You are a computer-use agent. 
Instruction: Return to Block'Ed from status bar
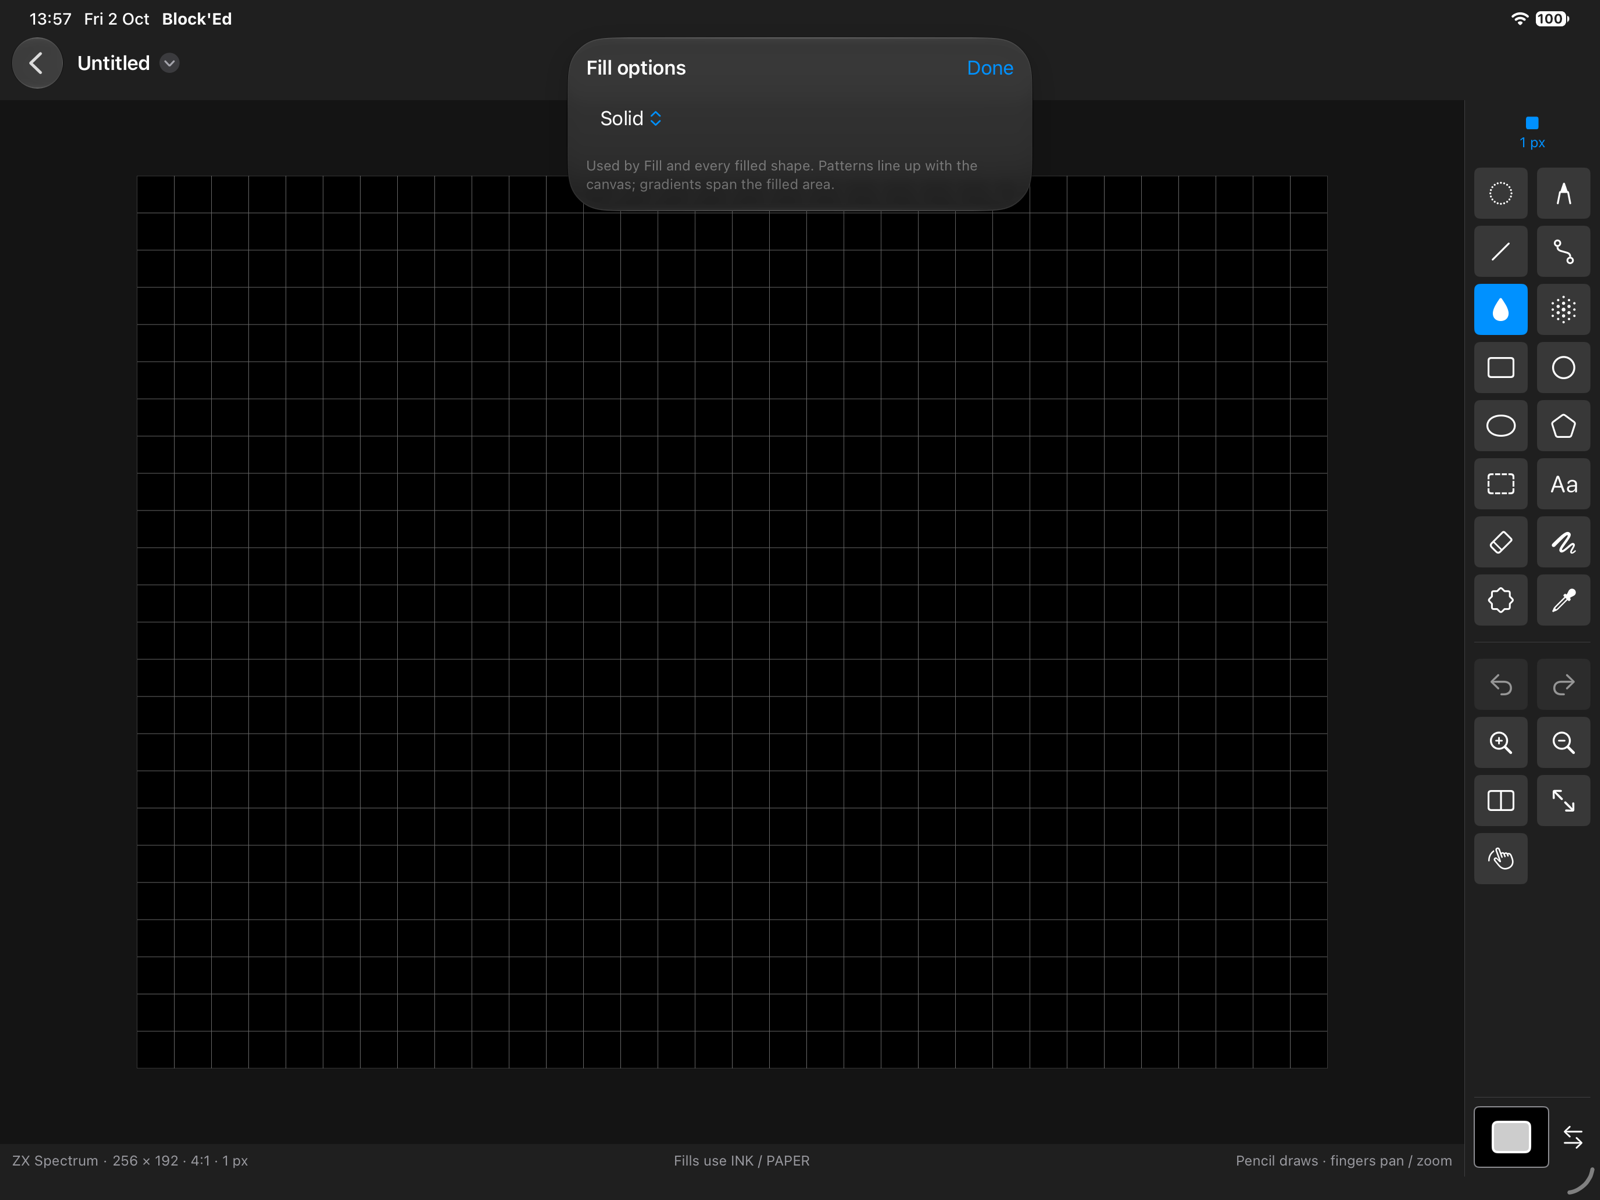pyautogui.click(x=197, y=19)
